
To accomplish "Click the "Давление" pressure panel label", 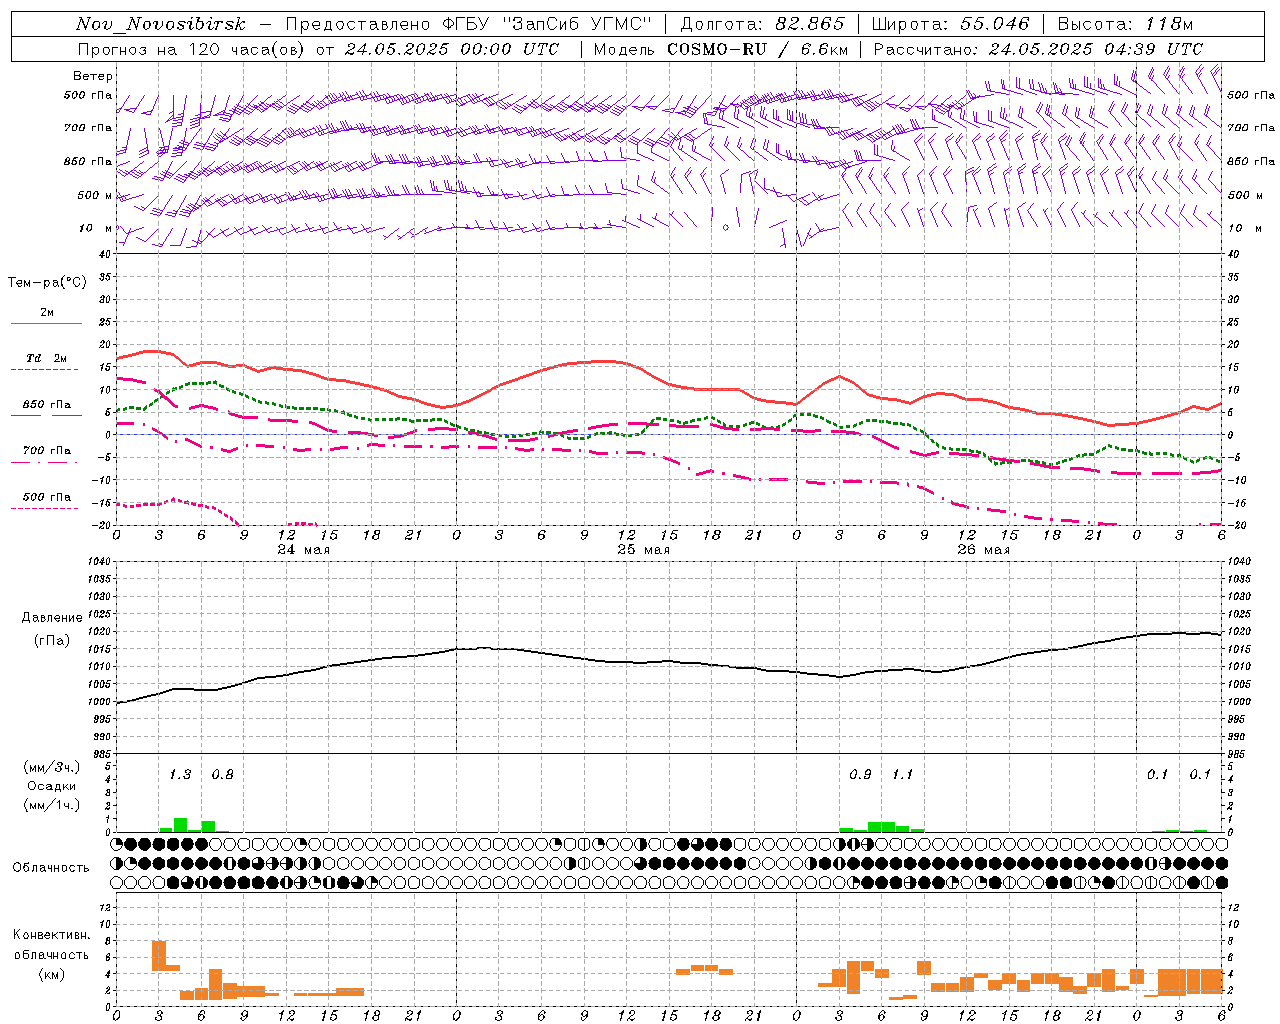I will 52,618.
